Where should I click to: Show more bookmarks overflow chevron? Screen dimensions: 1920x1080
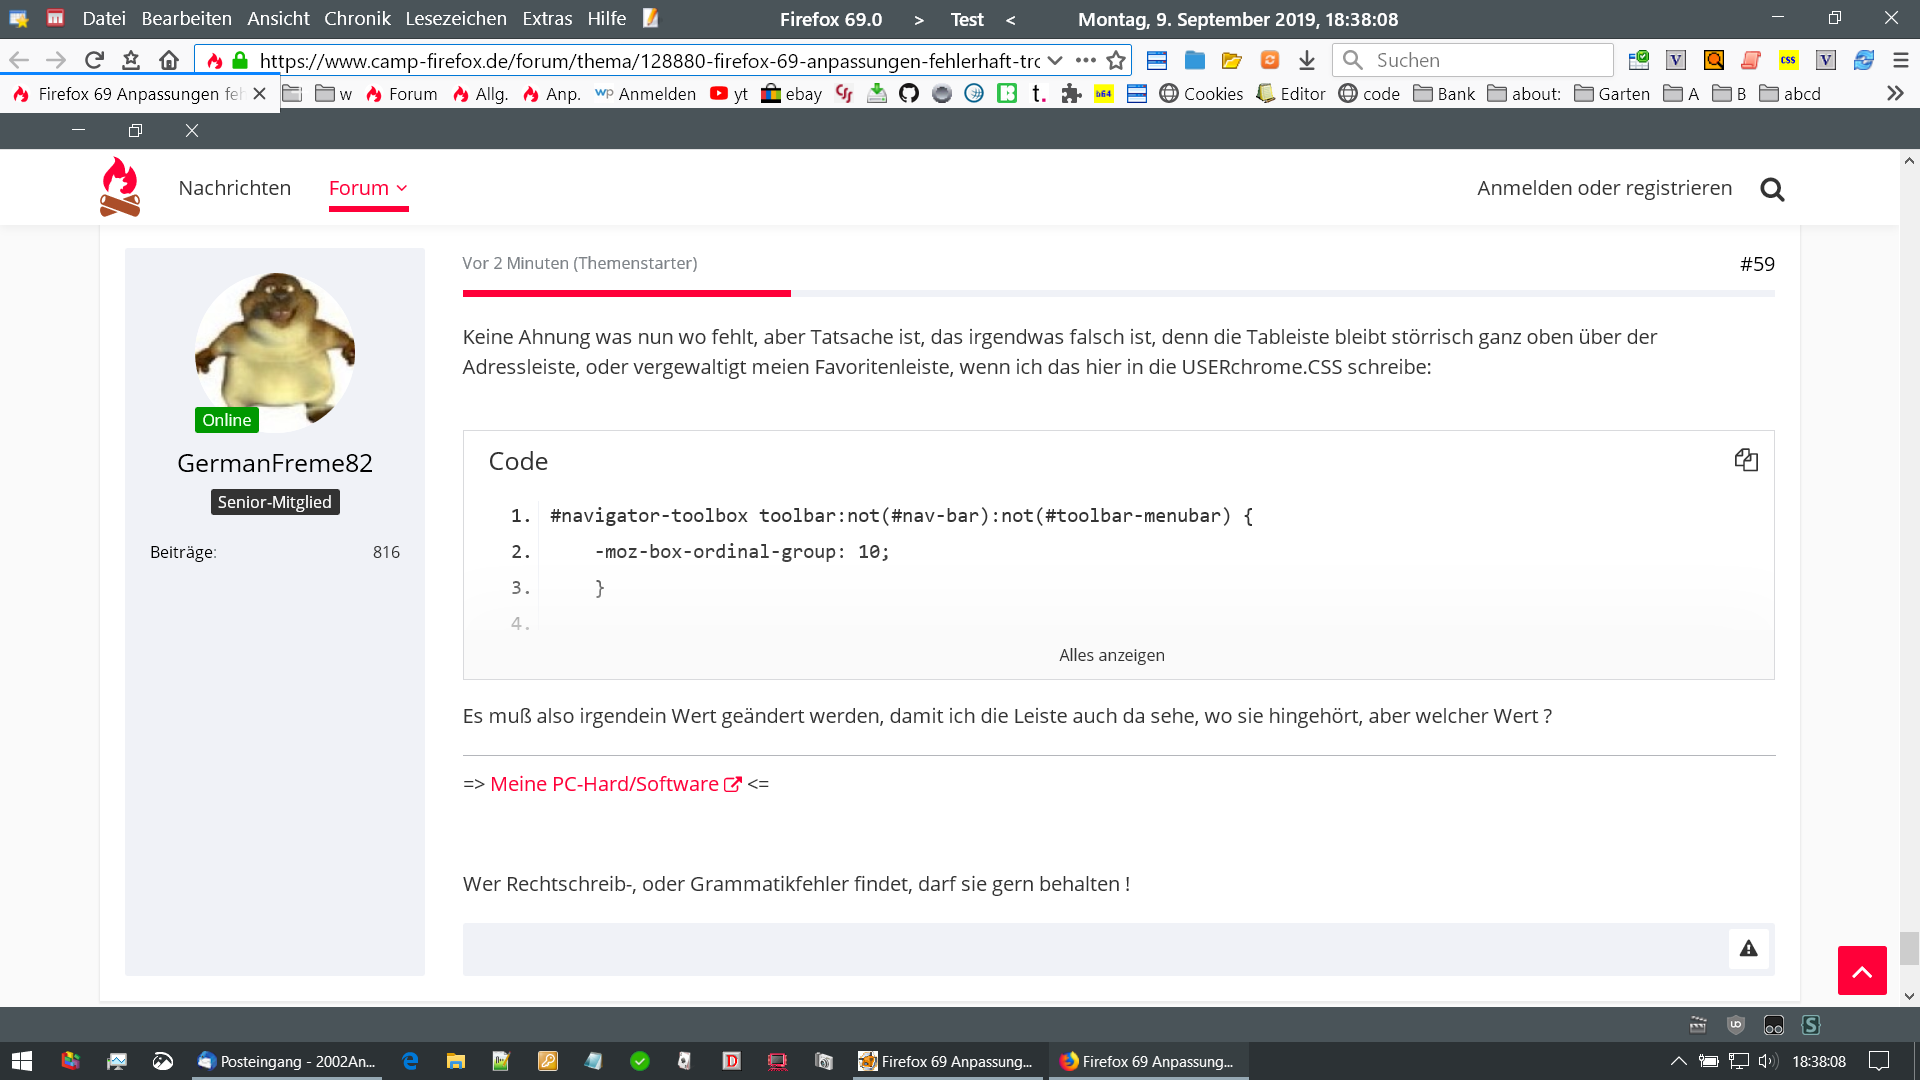(1894, 94)
